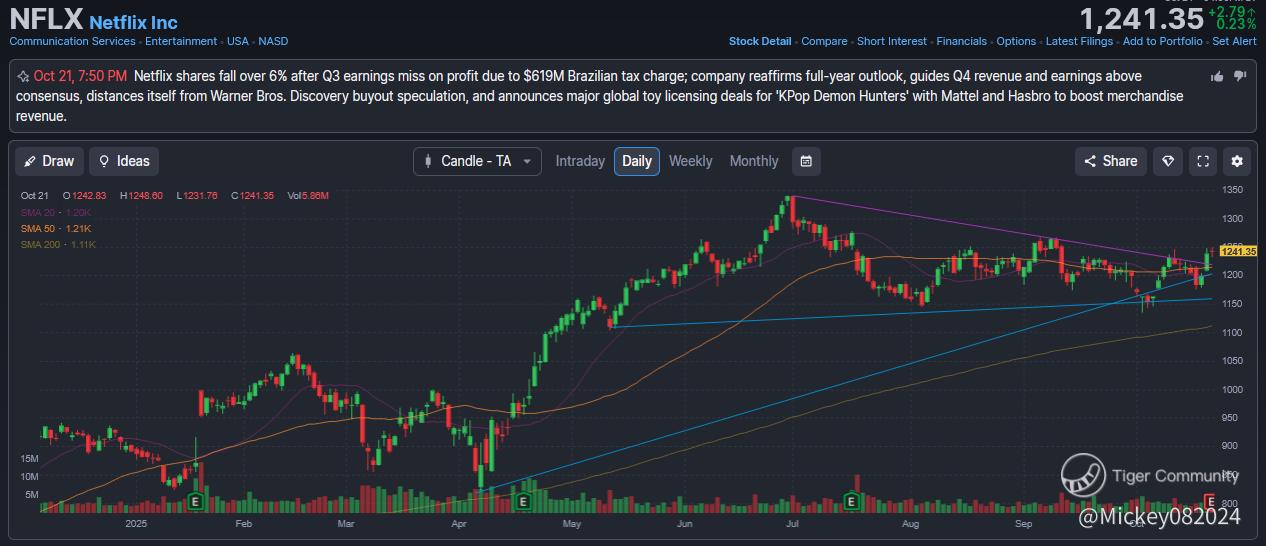1266x546 pixels.
Task: Click the earnings E marker in July
Action: coord(851,500)
